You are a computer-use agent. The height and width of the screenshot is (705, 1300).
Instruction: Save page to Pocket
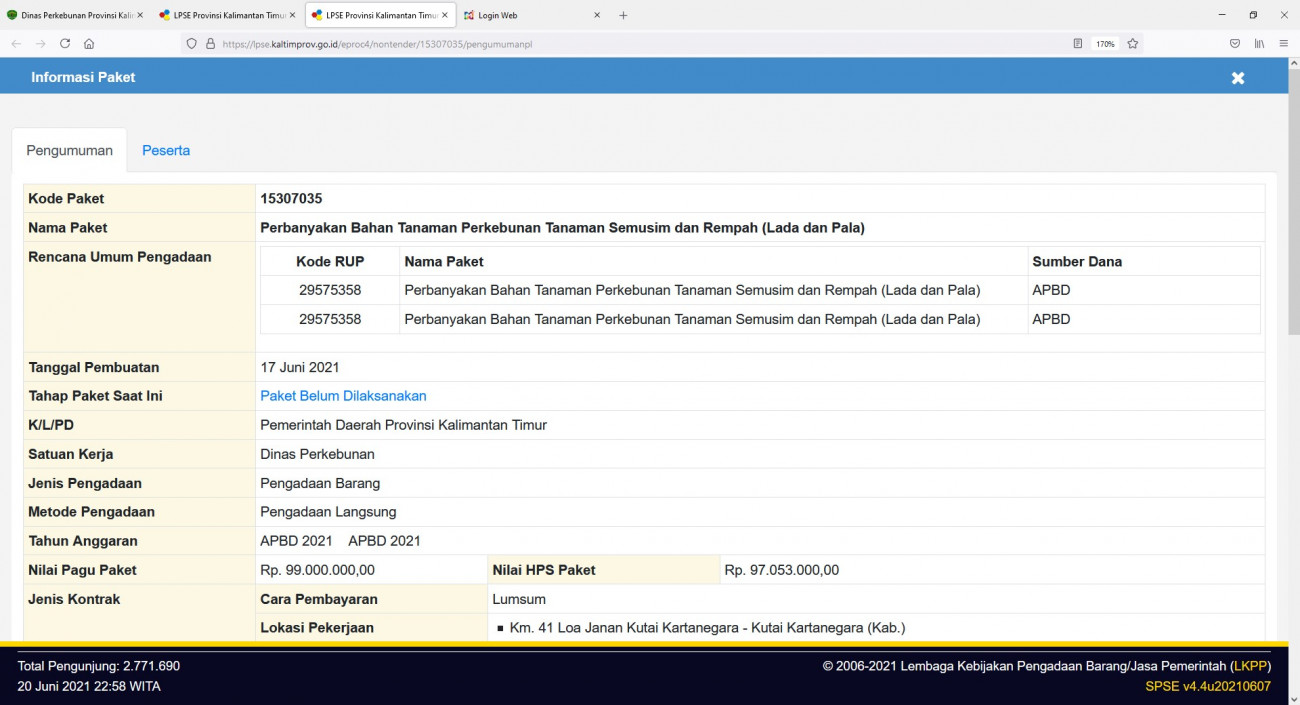coord(1234,43)
